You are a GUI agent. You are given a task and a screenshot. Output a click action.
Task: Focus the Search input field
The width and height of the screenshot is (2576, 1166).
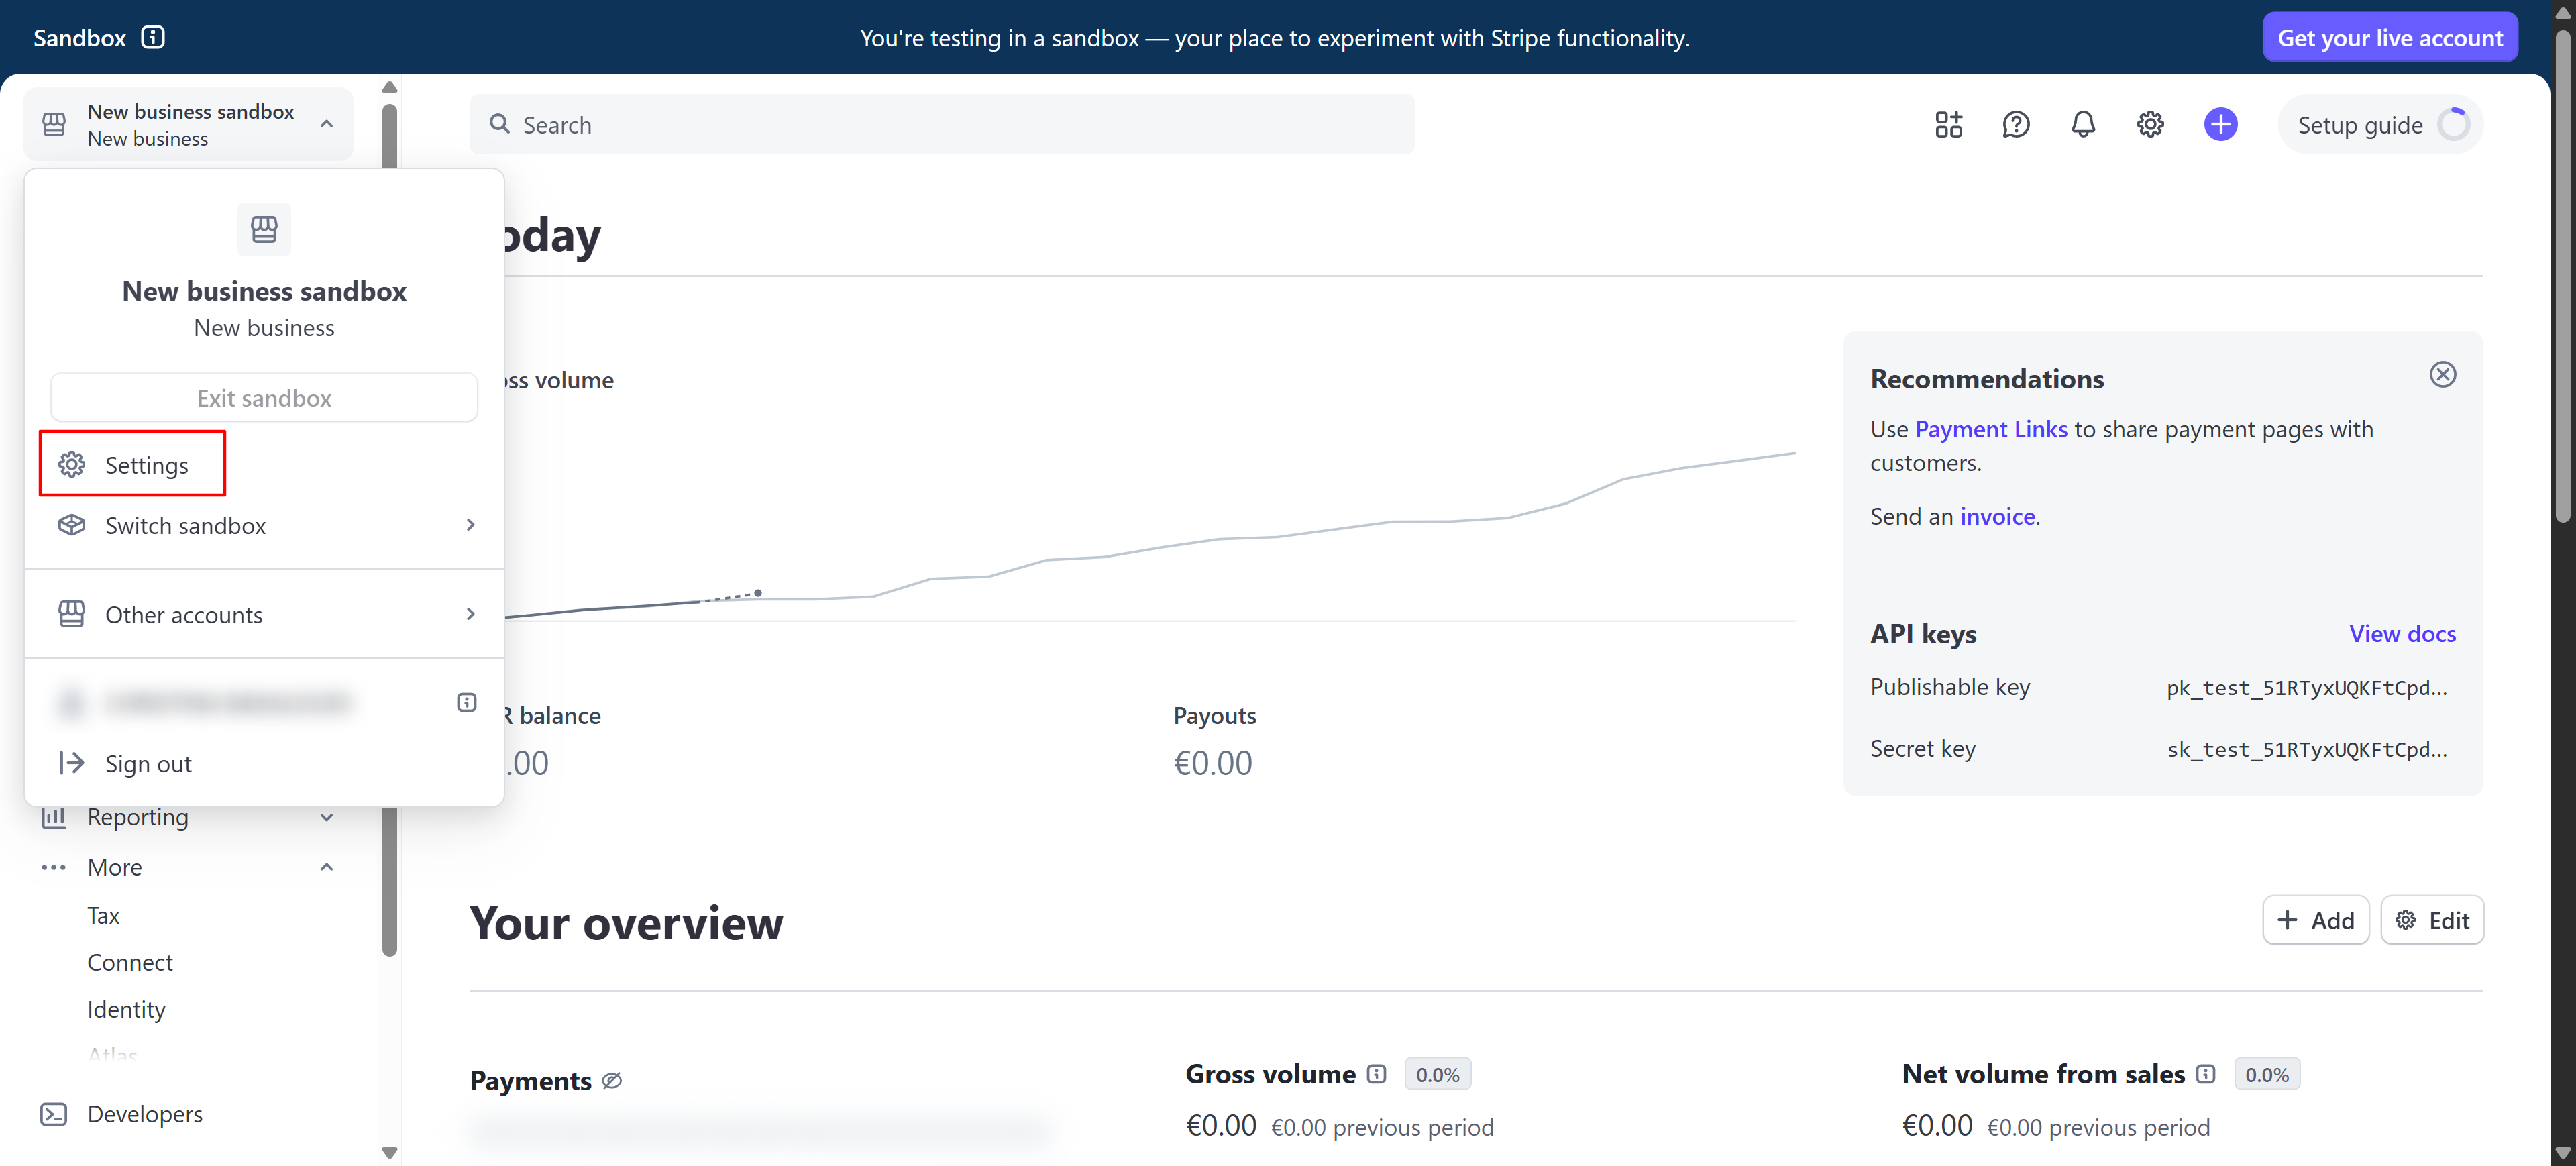(x=942, y=125)
